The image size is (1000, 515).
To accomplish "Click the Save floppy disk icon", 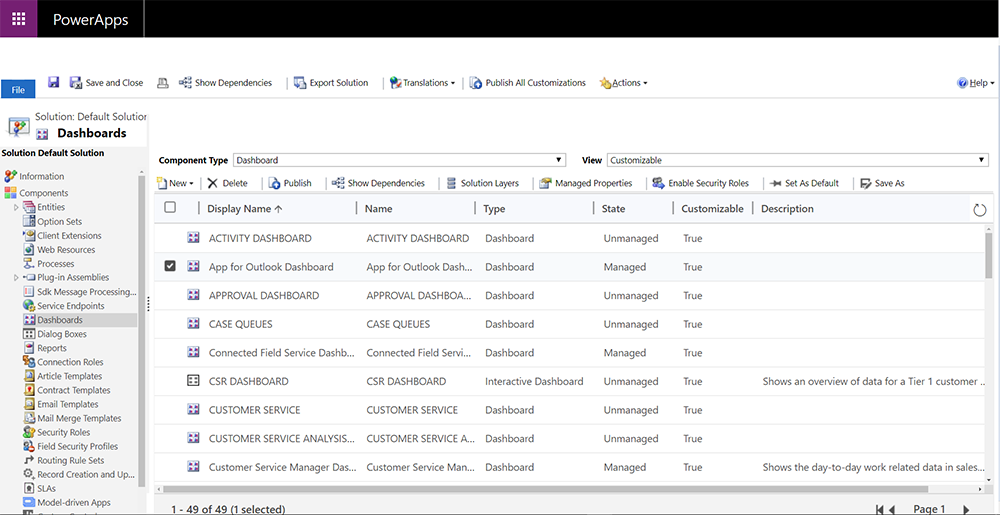I will point(53,83).
